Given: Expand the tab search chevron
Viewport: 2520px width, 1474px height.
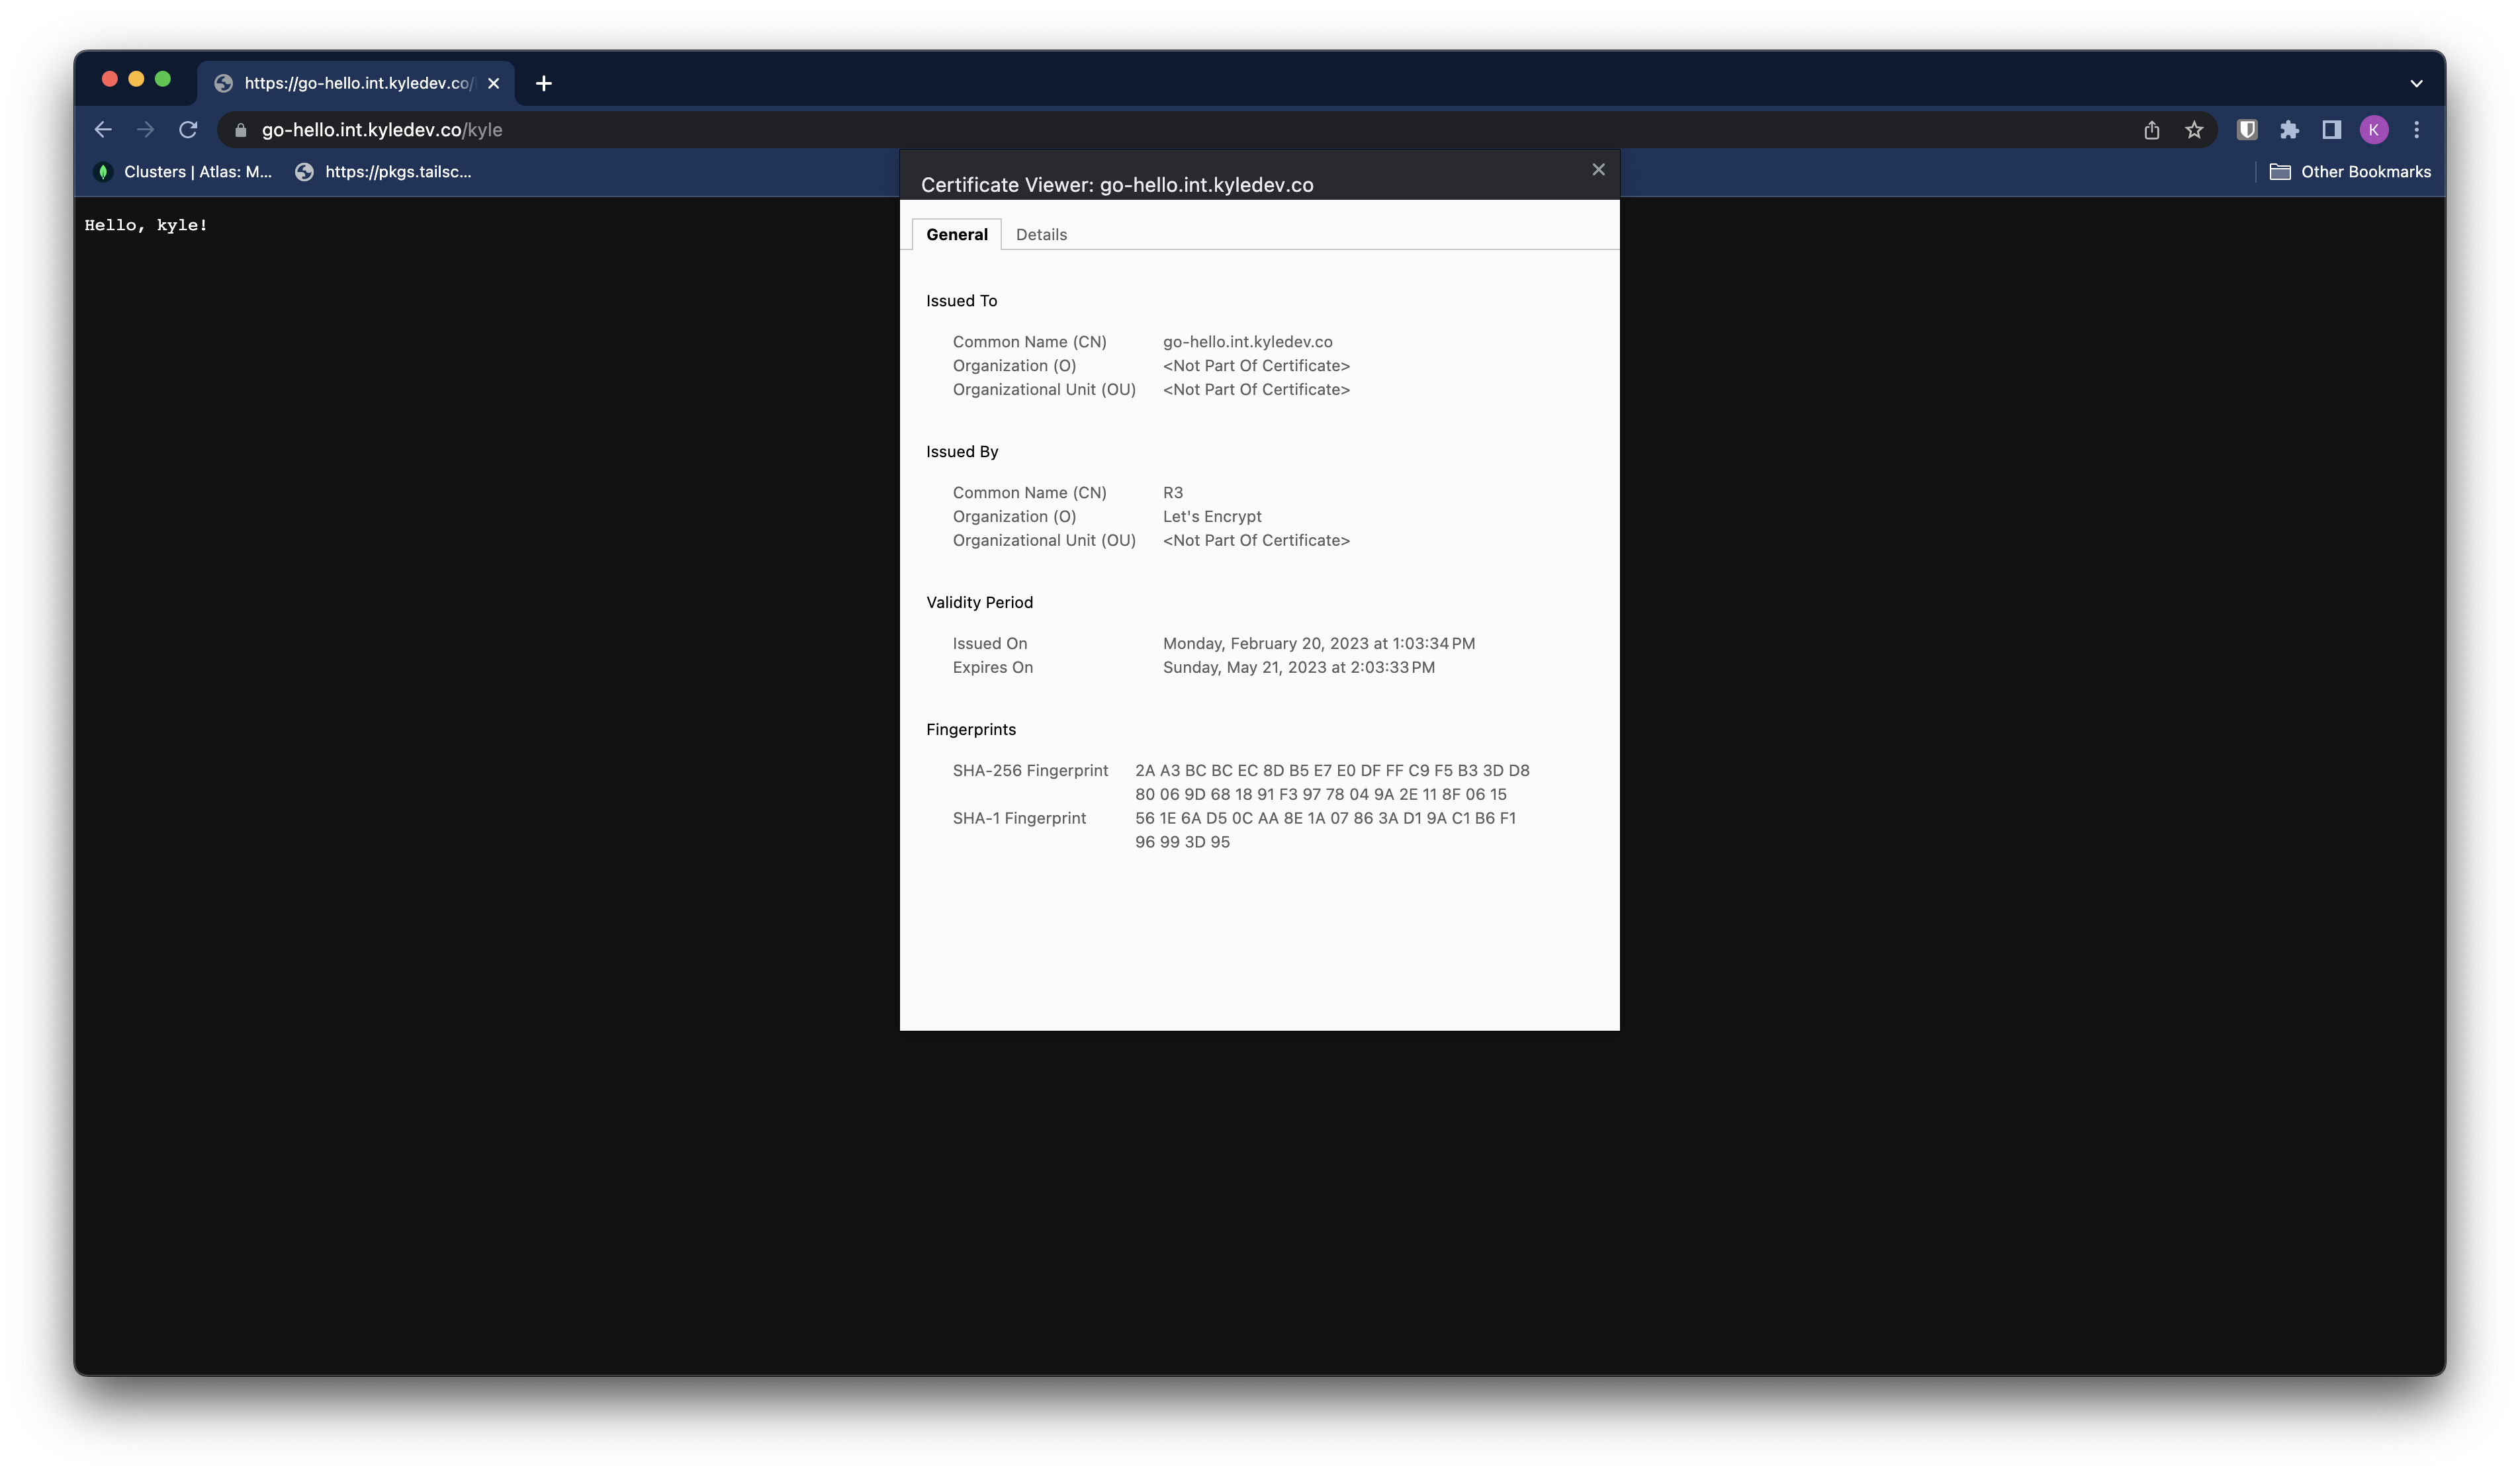Looking at the screenshot, I should tap(2416, 83).
